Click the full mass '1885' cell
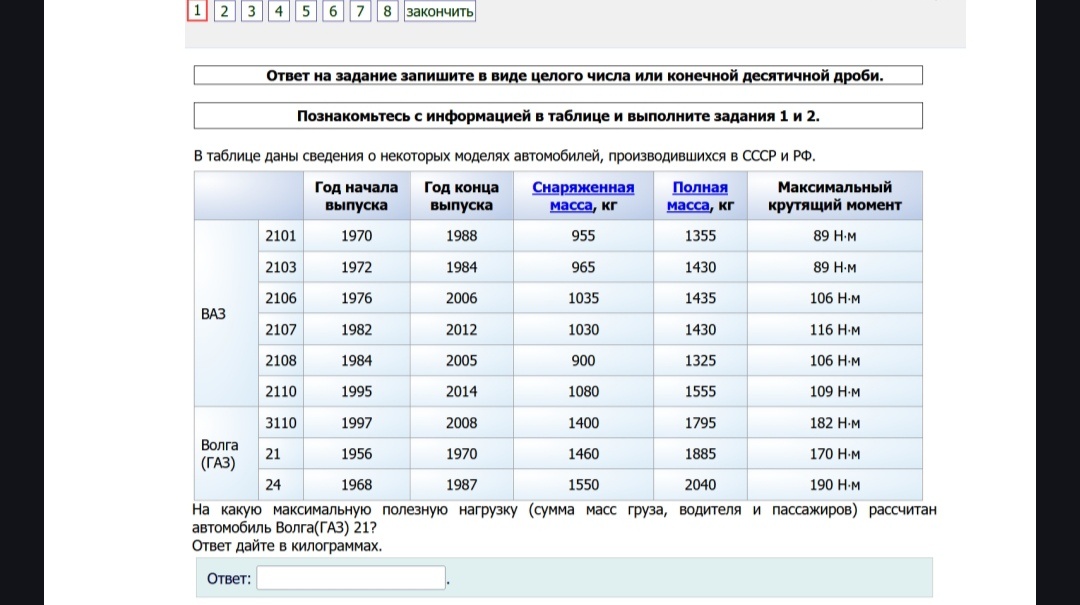The height and width of the screenshot is (605, 1080). tap(700, 453)
